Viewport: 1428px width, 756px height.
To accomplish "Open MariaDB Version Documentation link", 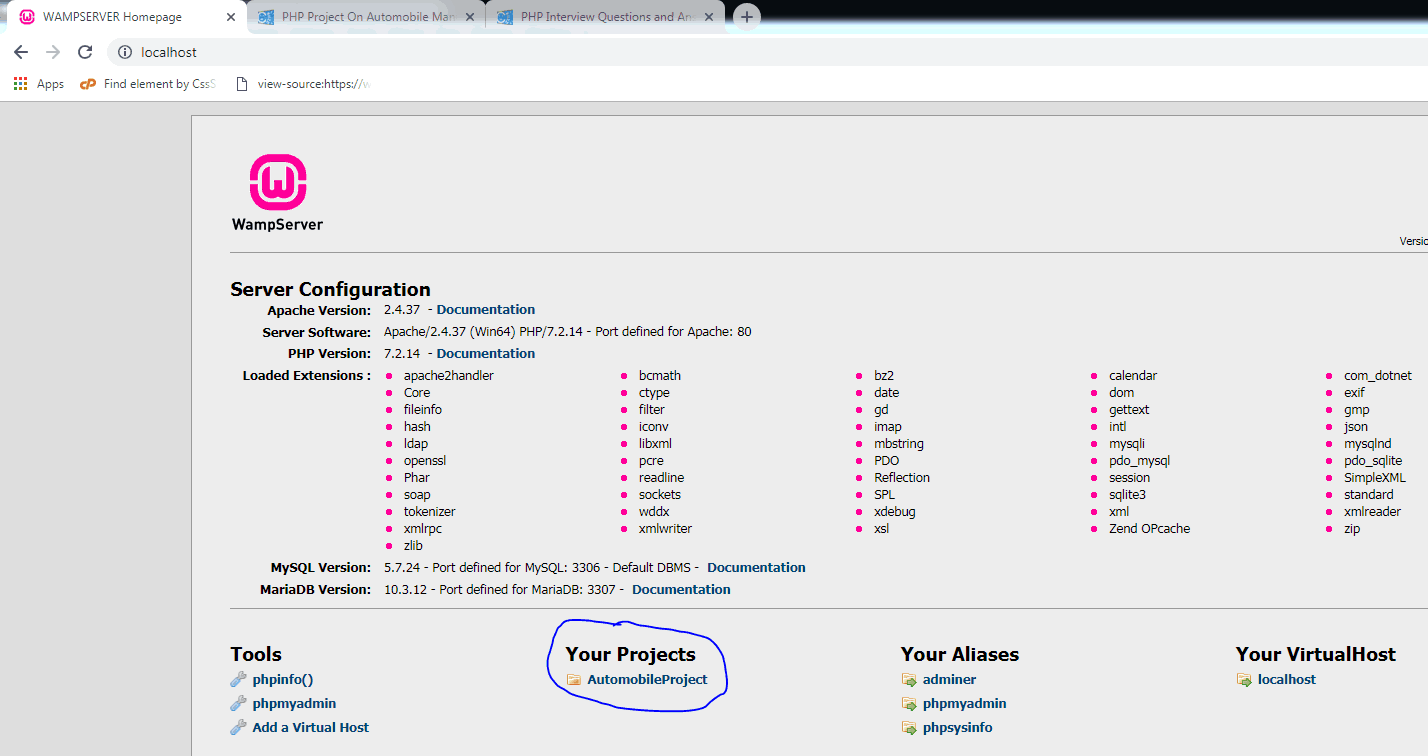I will pos(681,590).
